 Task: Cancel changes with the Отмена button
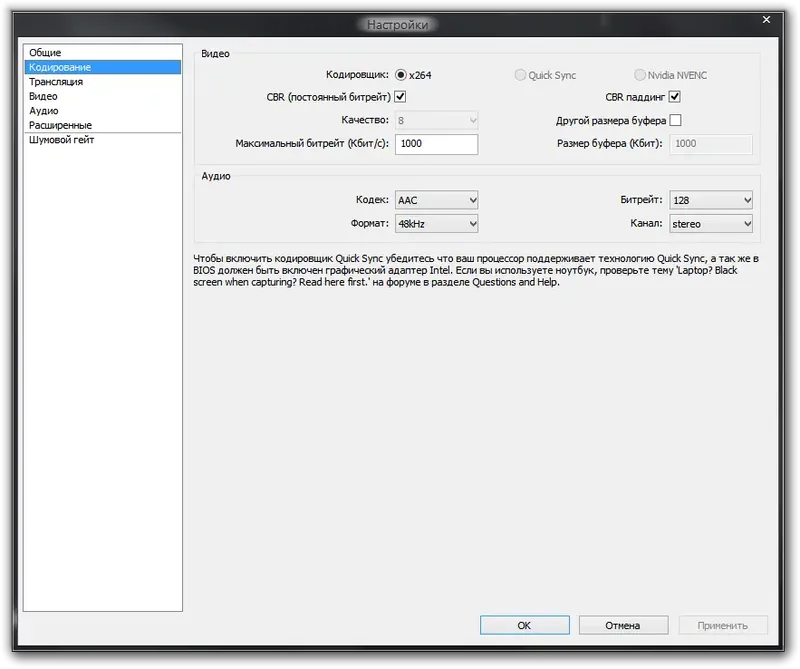tap(623, 625)
